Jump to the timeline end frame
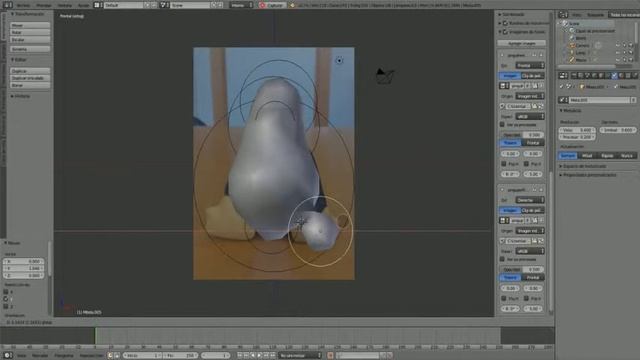 click(273, 356)
